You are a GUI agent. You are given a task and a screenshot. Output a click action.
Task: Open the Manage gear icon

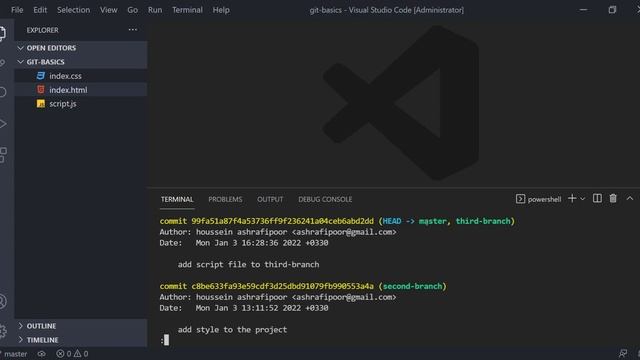3,331
